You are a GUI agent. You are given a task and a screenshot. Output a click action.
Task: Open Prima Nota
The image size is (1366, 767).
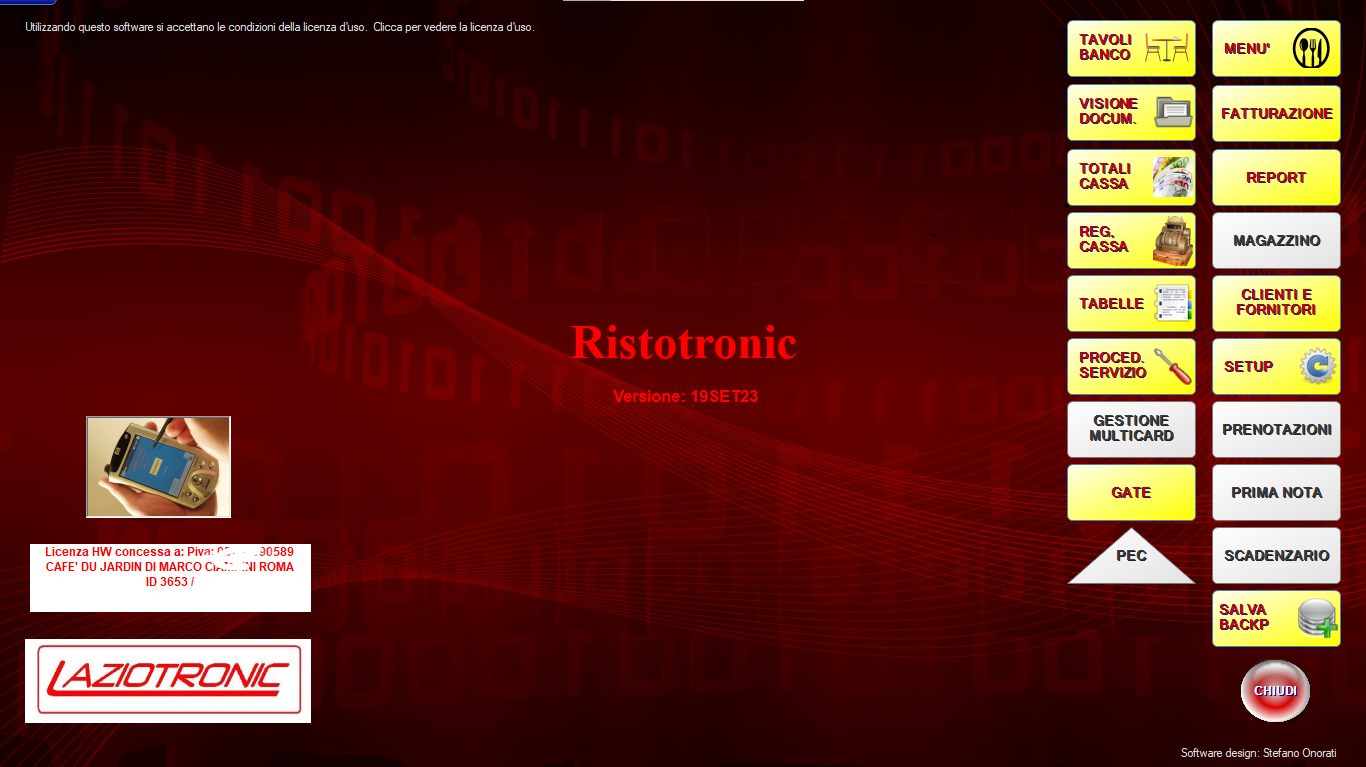click(1276, 492)
